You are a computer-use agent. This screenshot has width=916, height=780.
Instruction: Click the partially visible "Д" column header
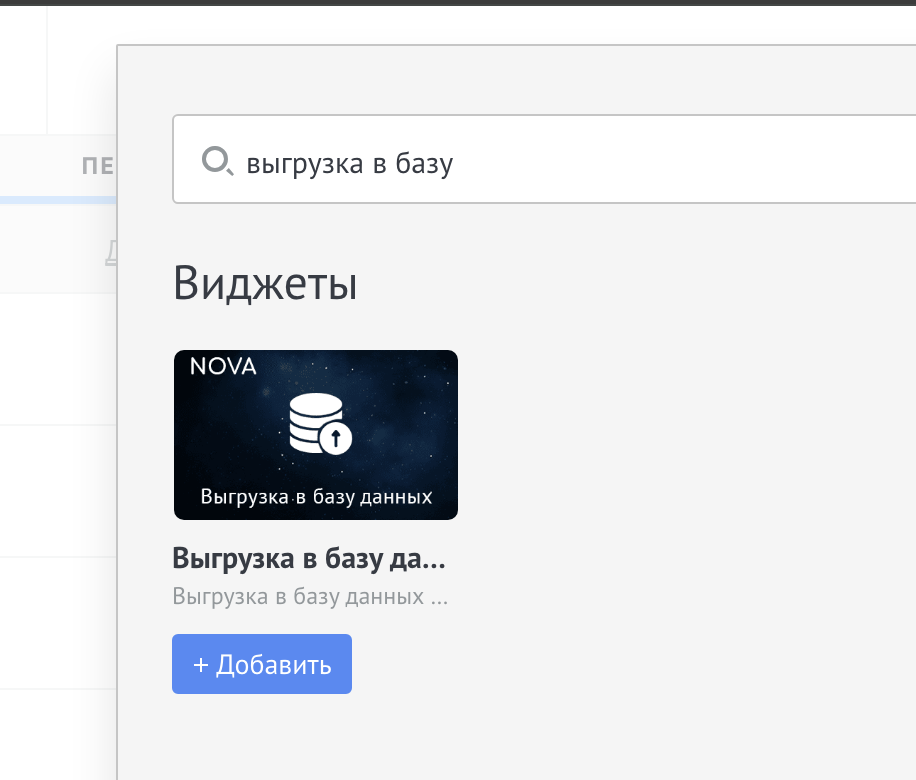(x=110, y=253)
